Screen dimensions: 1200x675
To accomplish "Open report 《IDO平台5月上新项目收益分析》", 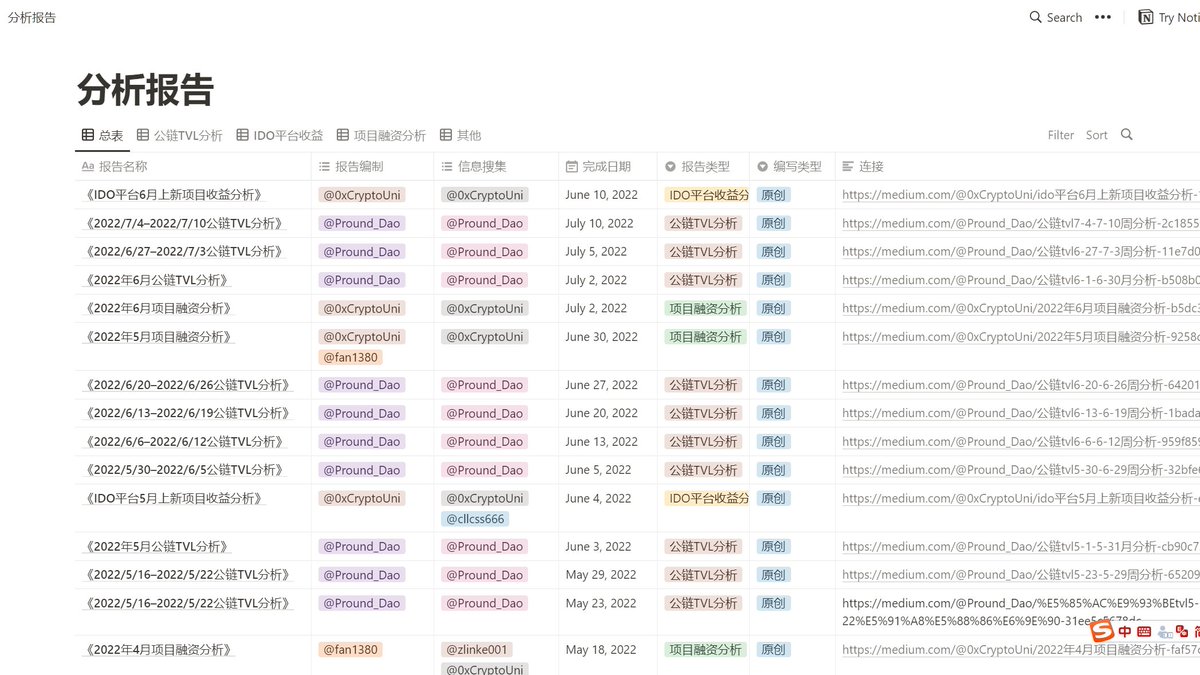I will pos(174,498).
